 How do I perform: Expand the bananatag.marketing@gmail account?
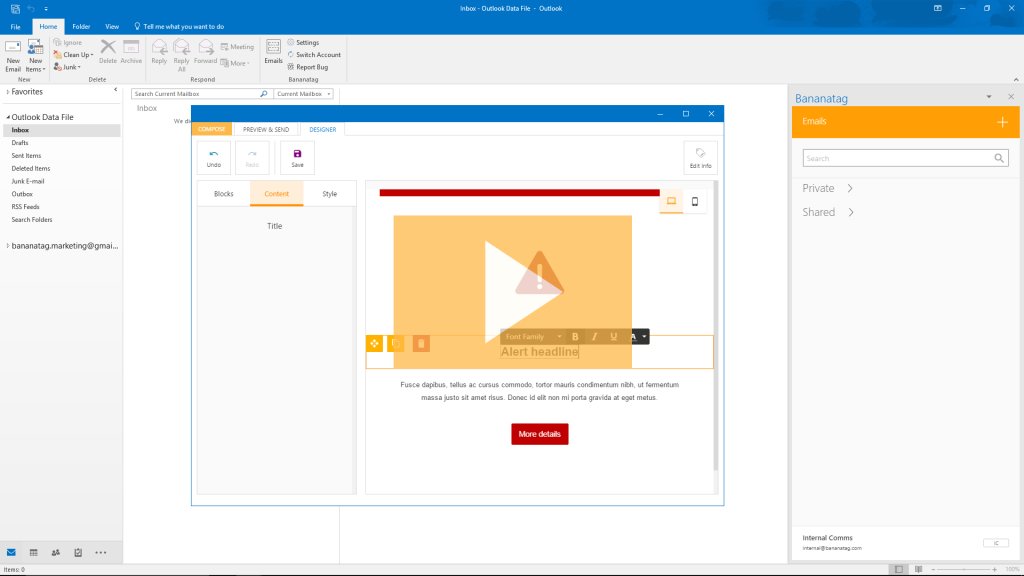click(x=8, y=246)
